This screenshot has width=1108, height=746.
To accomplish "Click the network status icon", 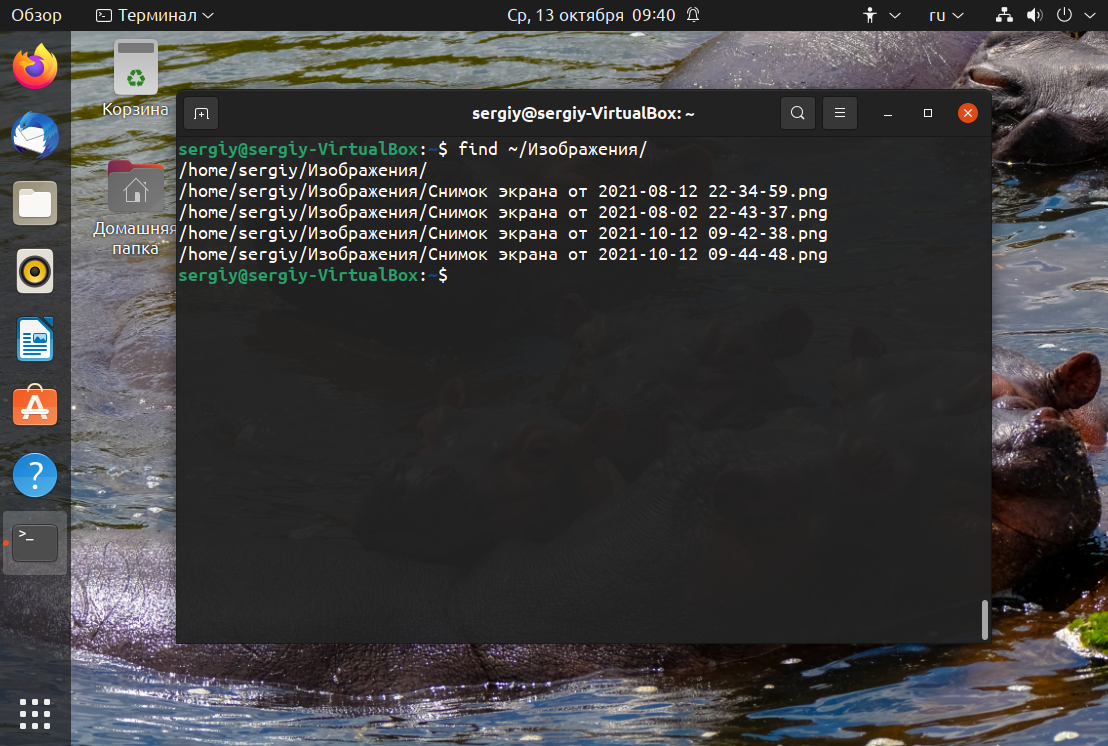I will pyautogui.click(x=1004, y=15).
